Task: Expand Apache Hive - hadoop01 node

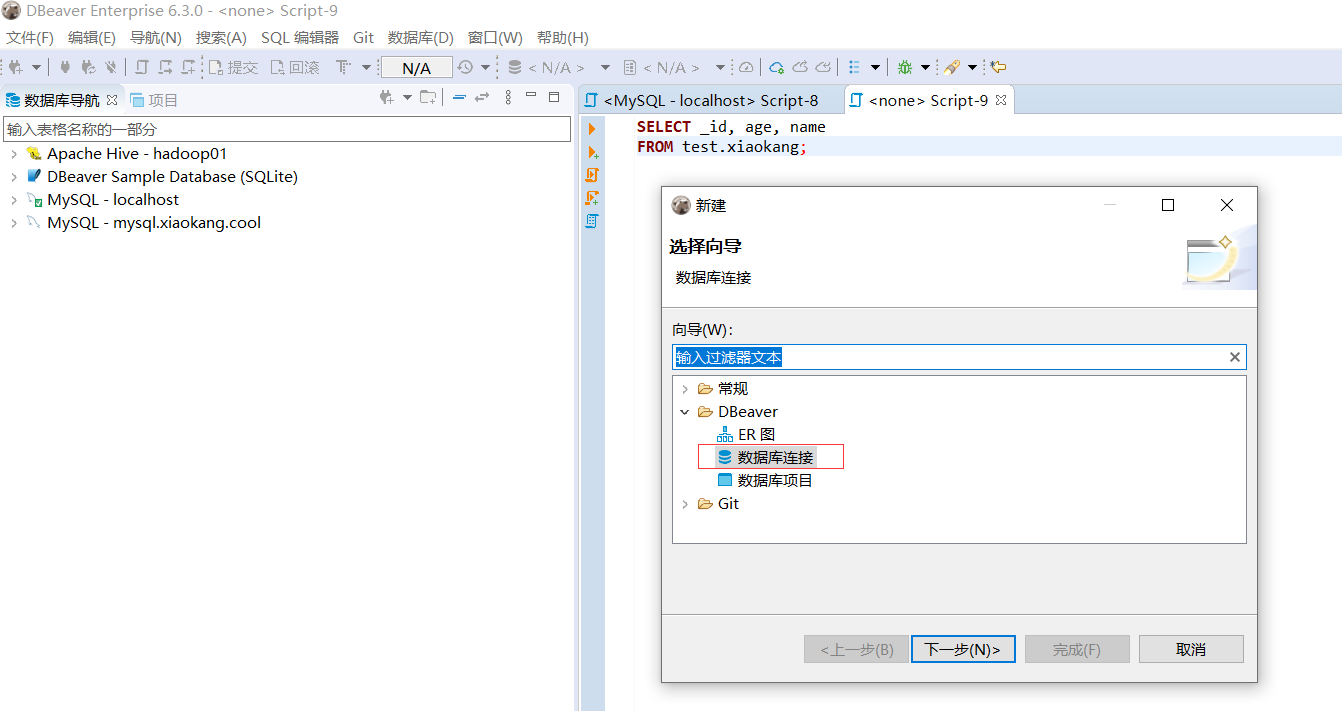Action: [13, 154]
